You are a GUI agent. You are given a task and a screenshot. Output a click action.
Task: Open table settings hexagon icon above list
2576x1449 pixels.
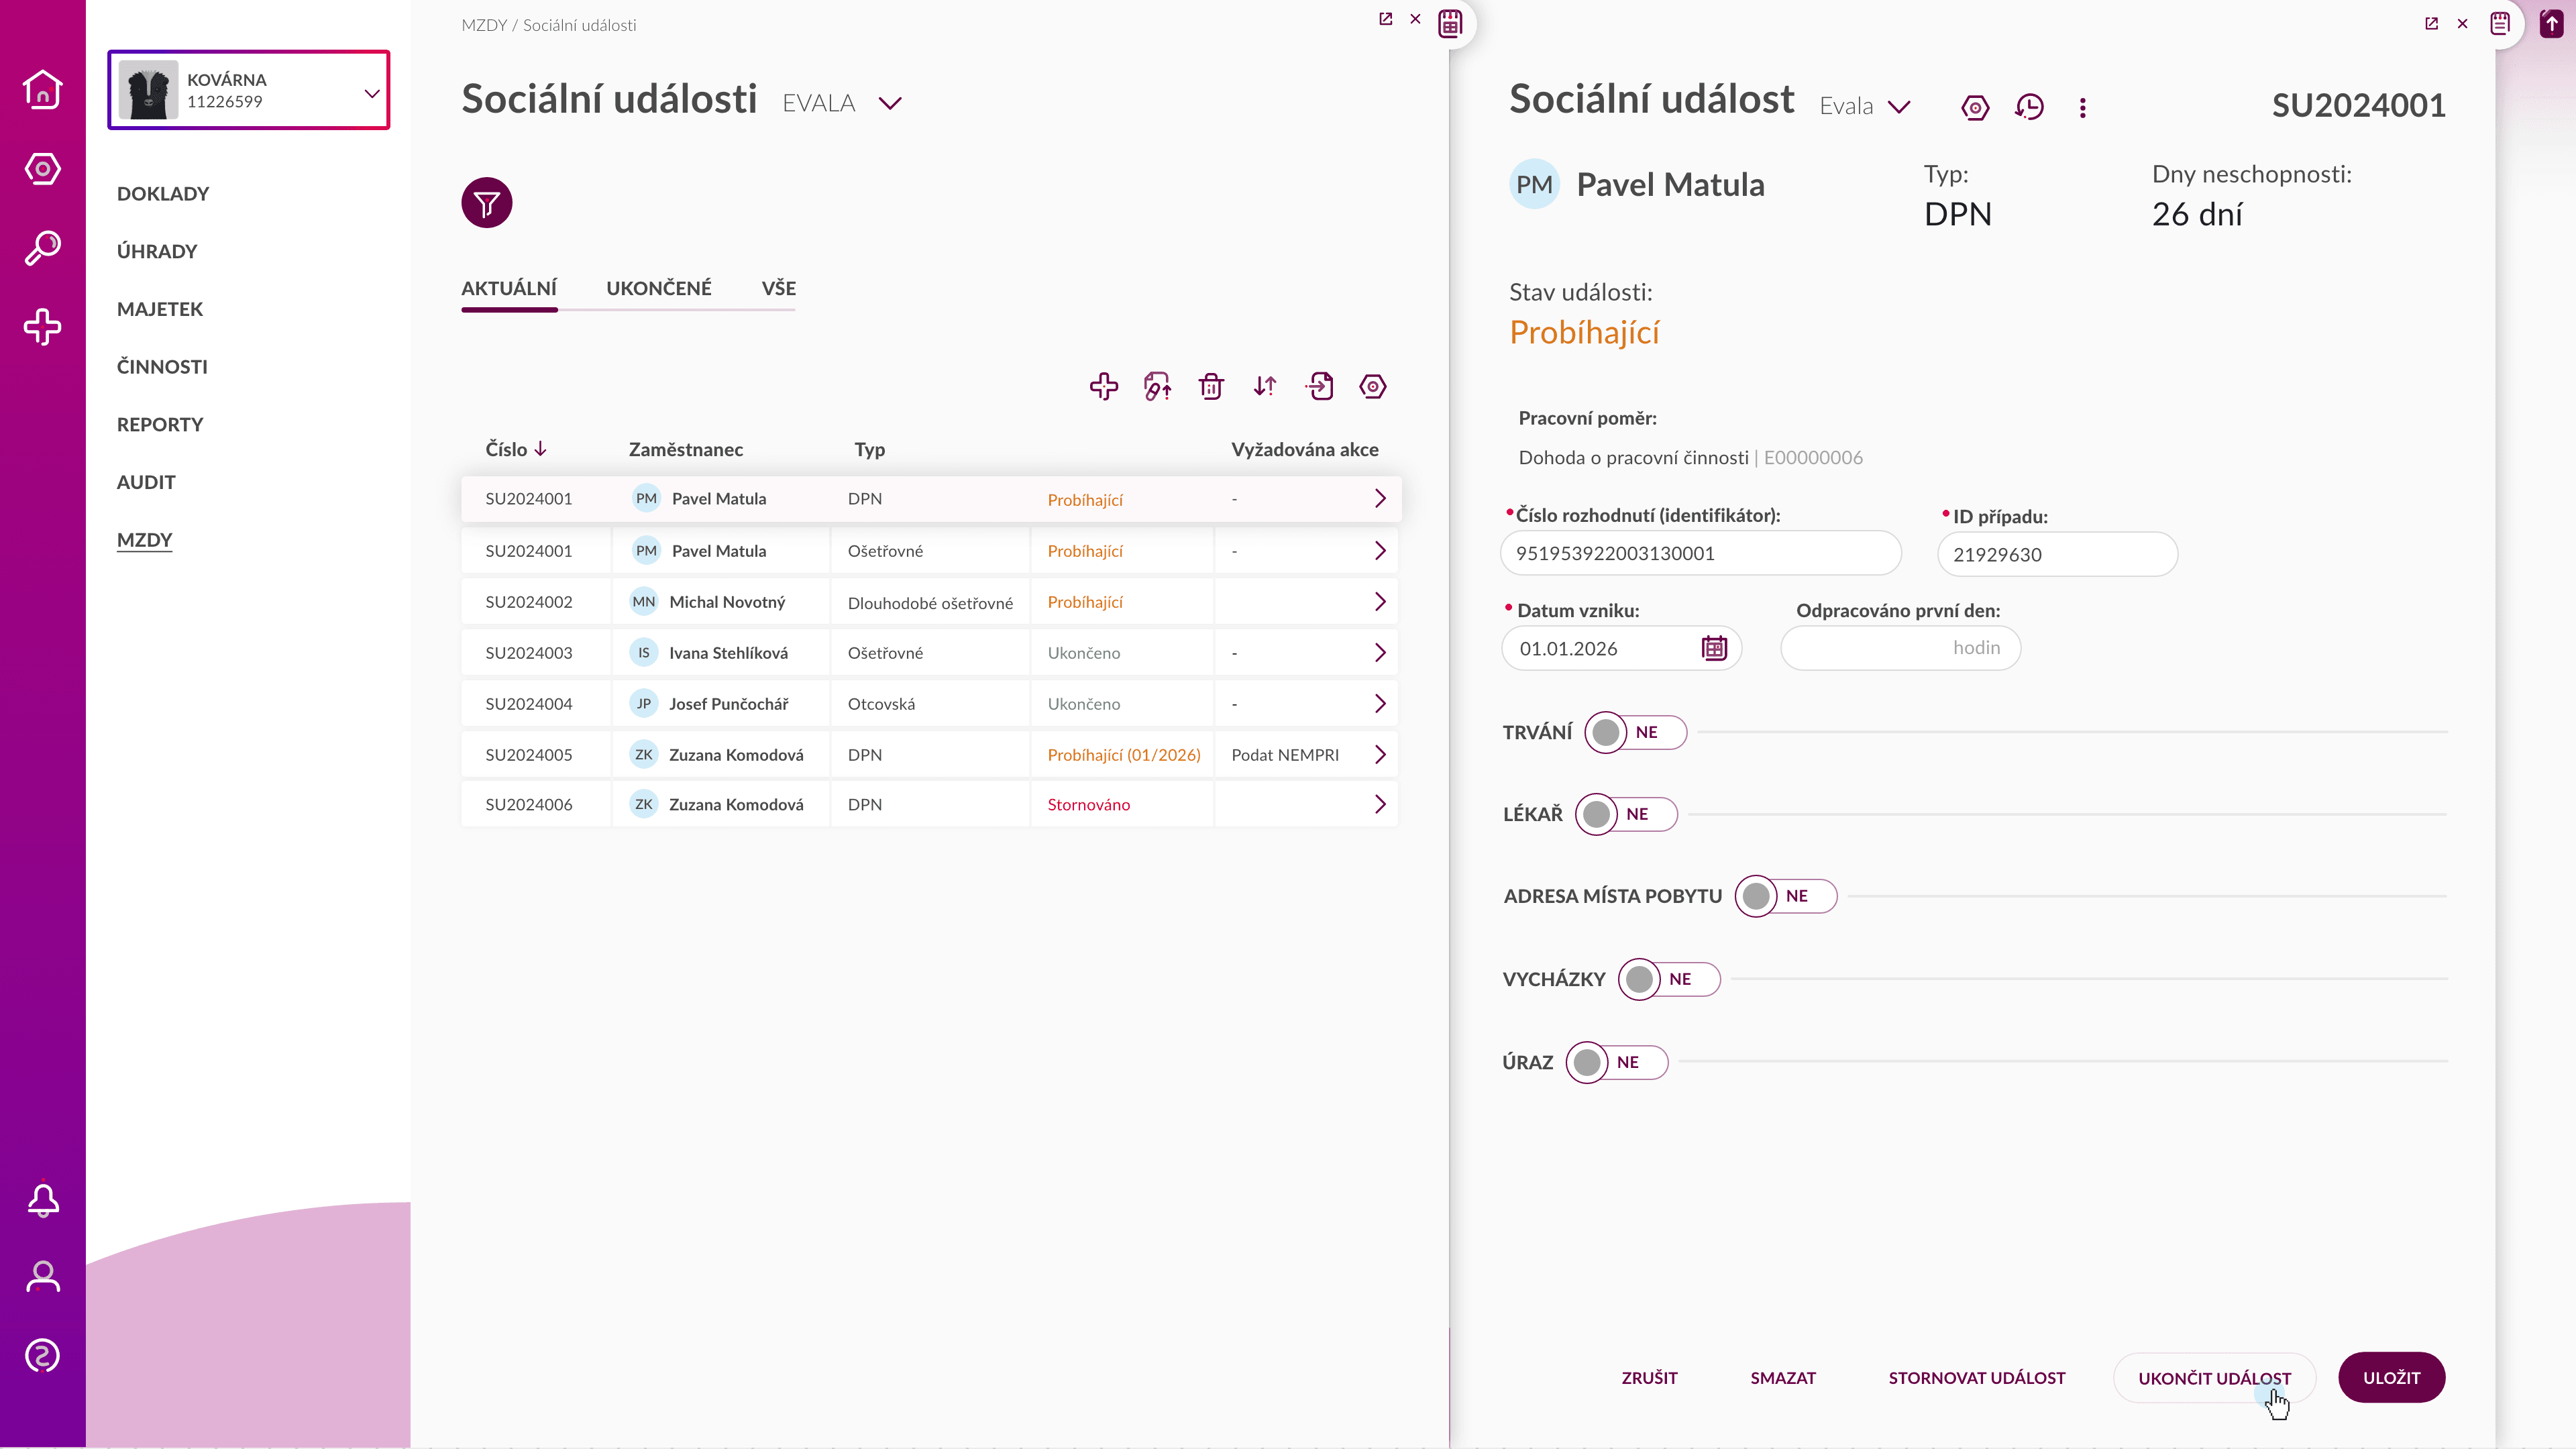coord(1373,387)
